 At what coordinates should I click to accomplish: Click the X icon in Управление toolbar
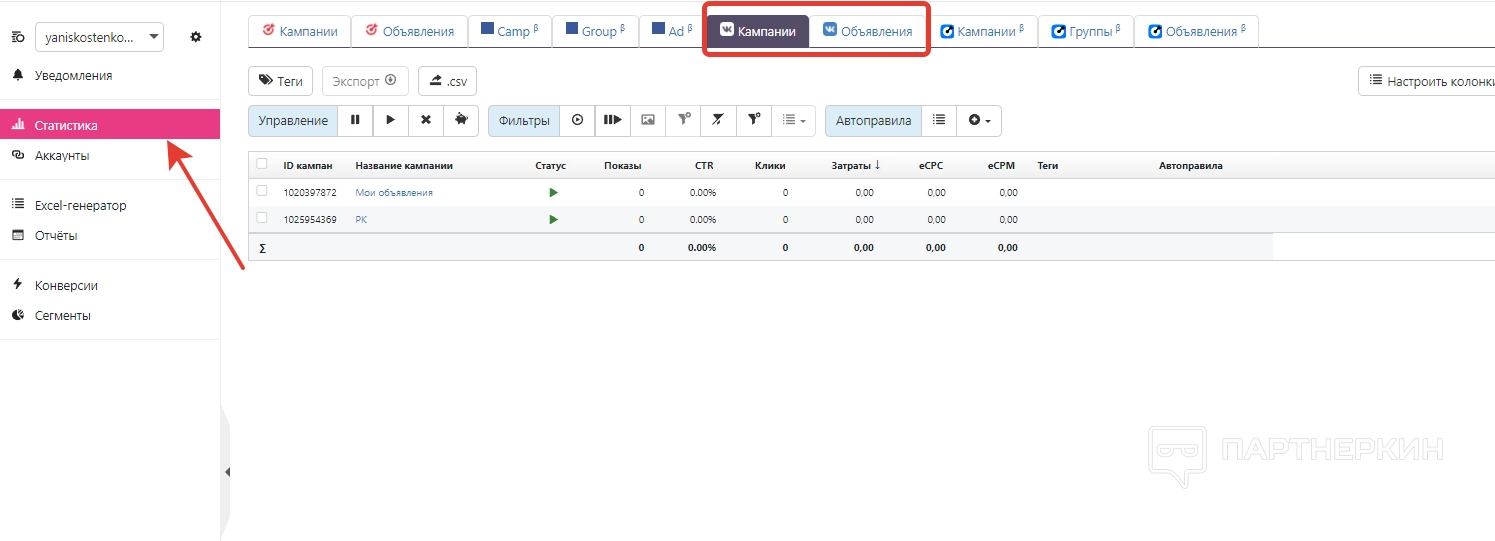[426, 120]
